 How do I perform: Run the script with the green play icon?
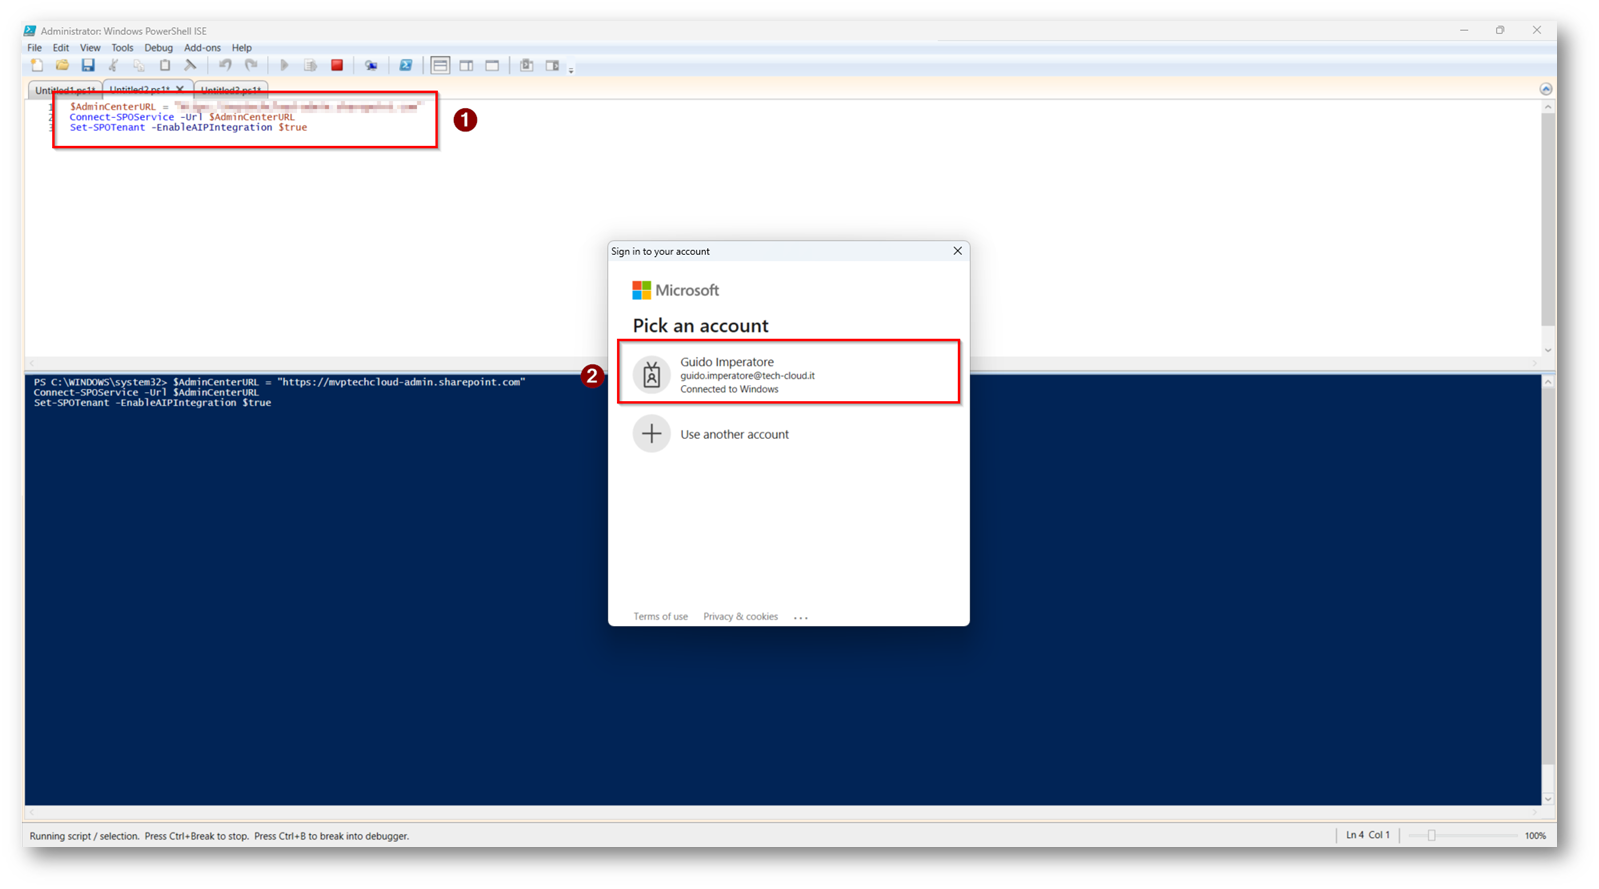tap(285, 66)
